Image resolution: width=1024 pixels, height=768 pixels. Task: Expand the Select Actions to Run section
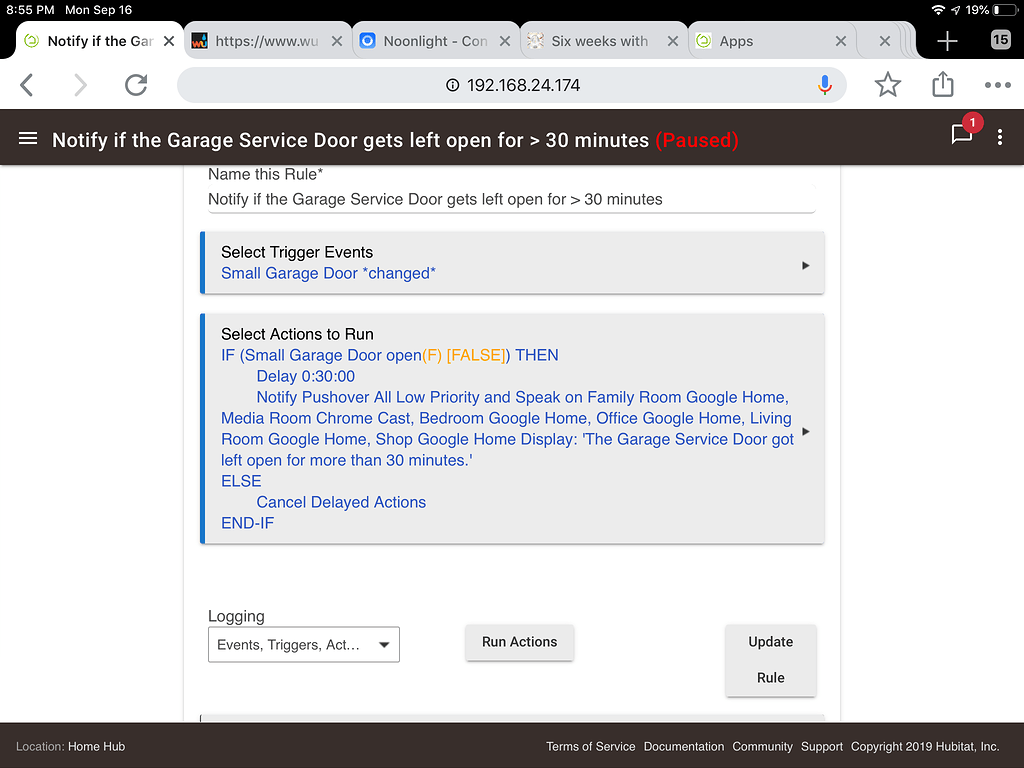coord(512,428)
